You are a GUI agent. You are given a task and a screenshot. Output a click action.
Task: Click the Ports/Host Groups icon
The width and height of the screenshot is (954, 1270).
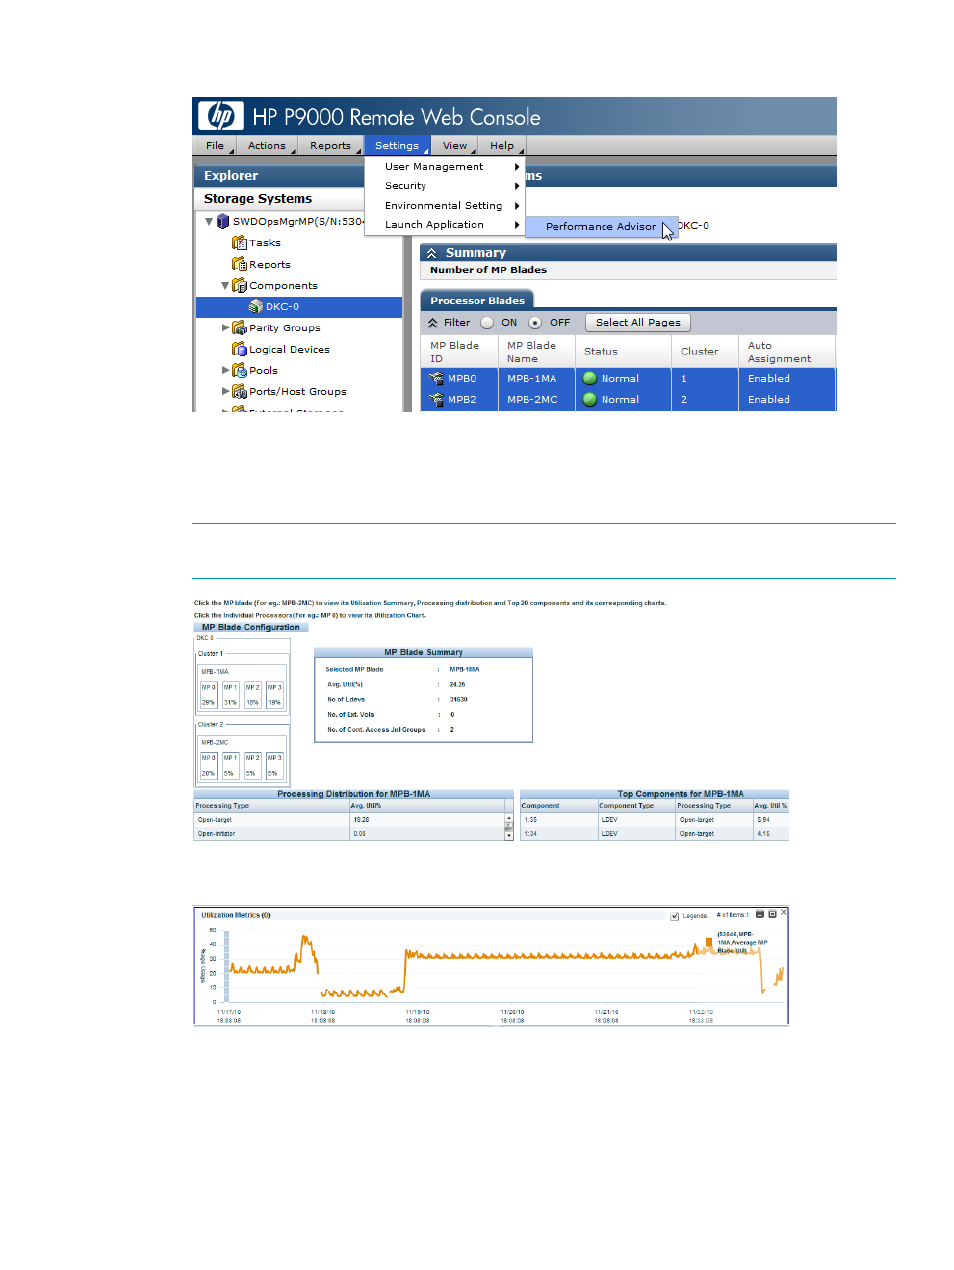coord(239,391)
